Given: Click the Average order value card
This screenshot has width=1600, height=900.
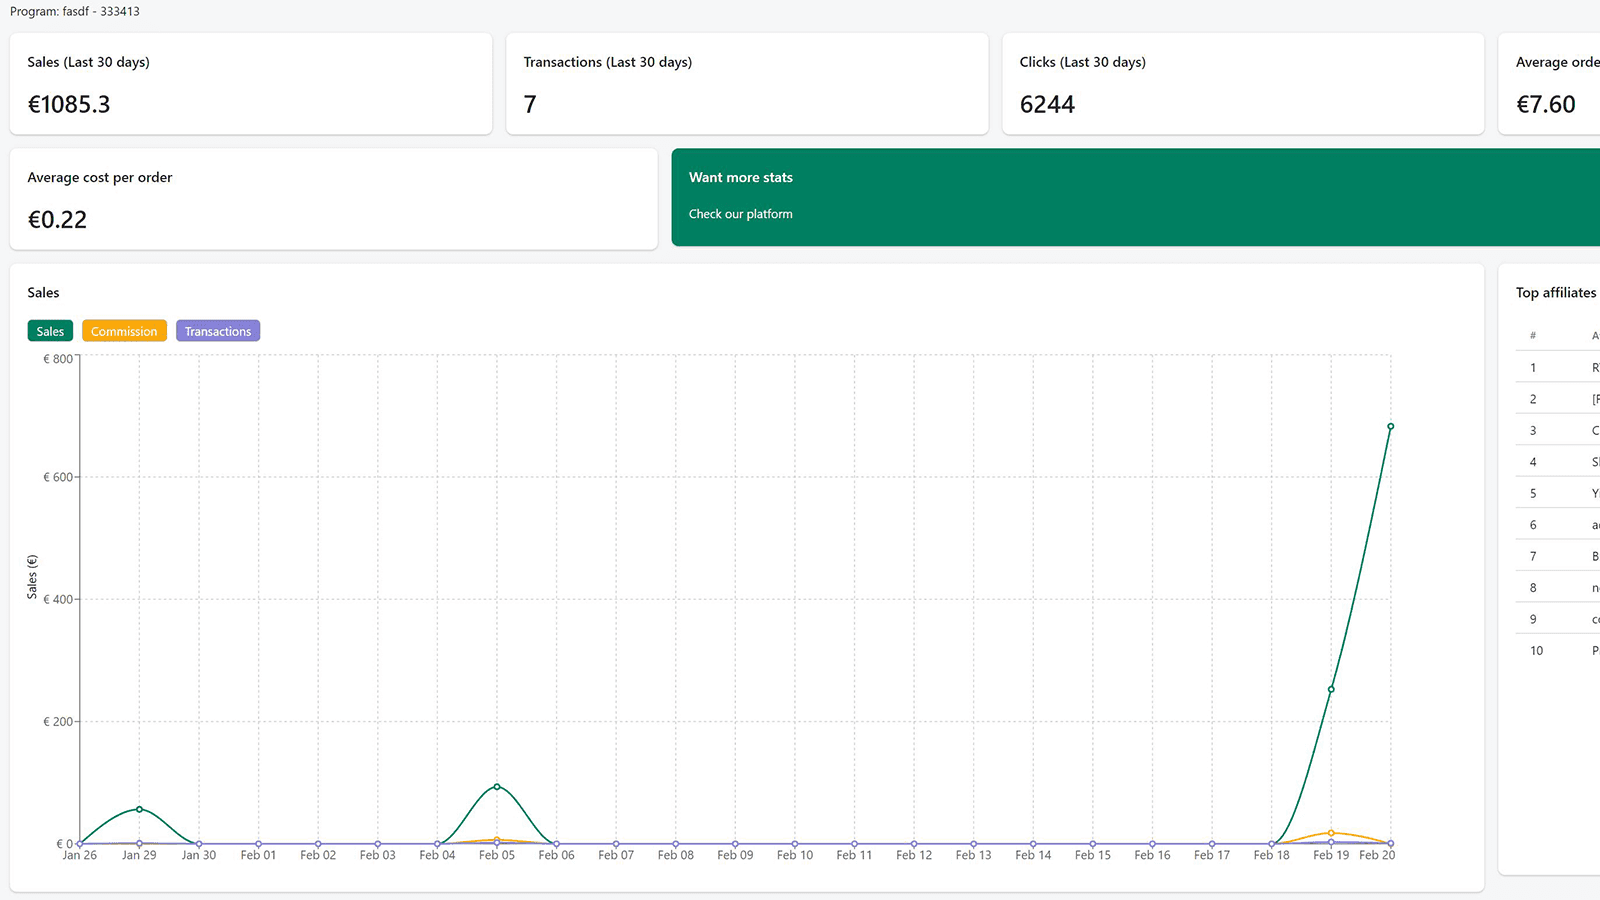Looking at the screenshot, I should click(1556, 83).
